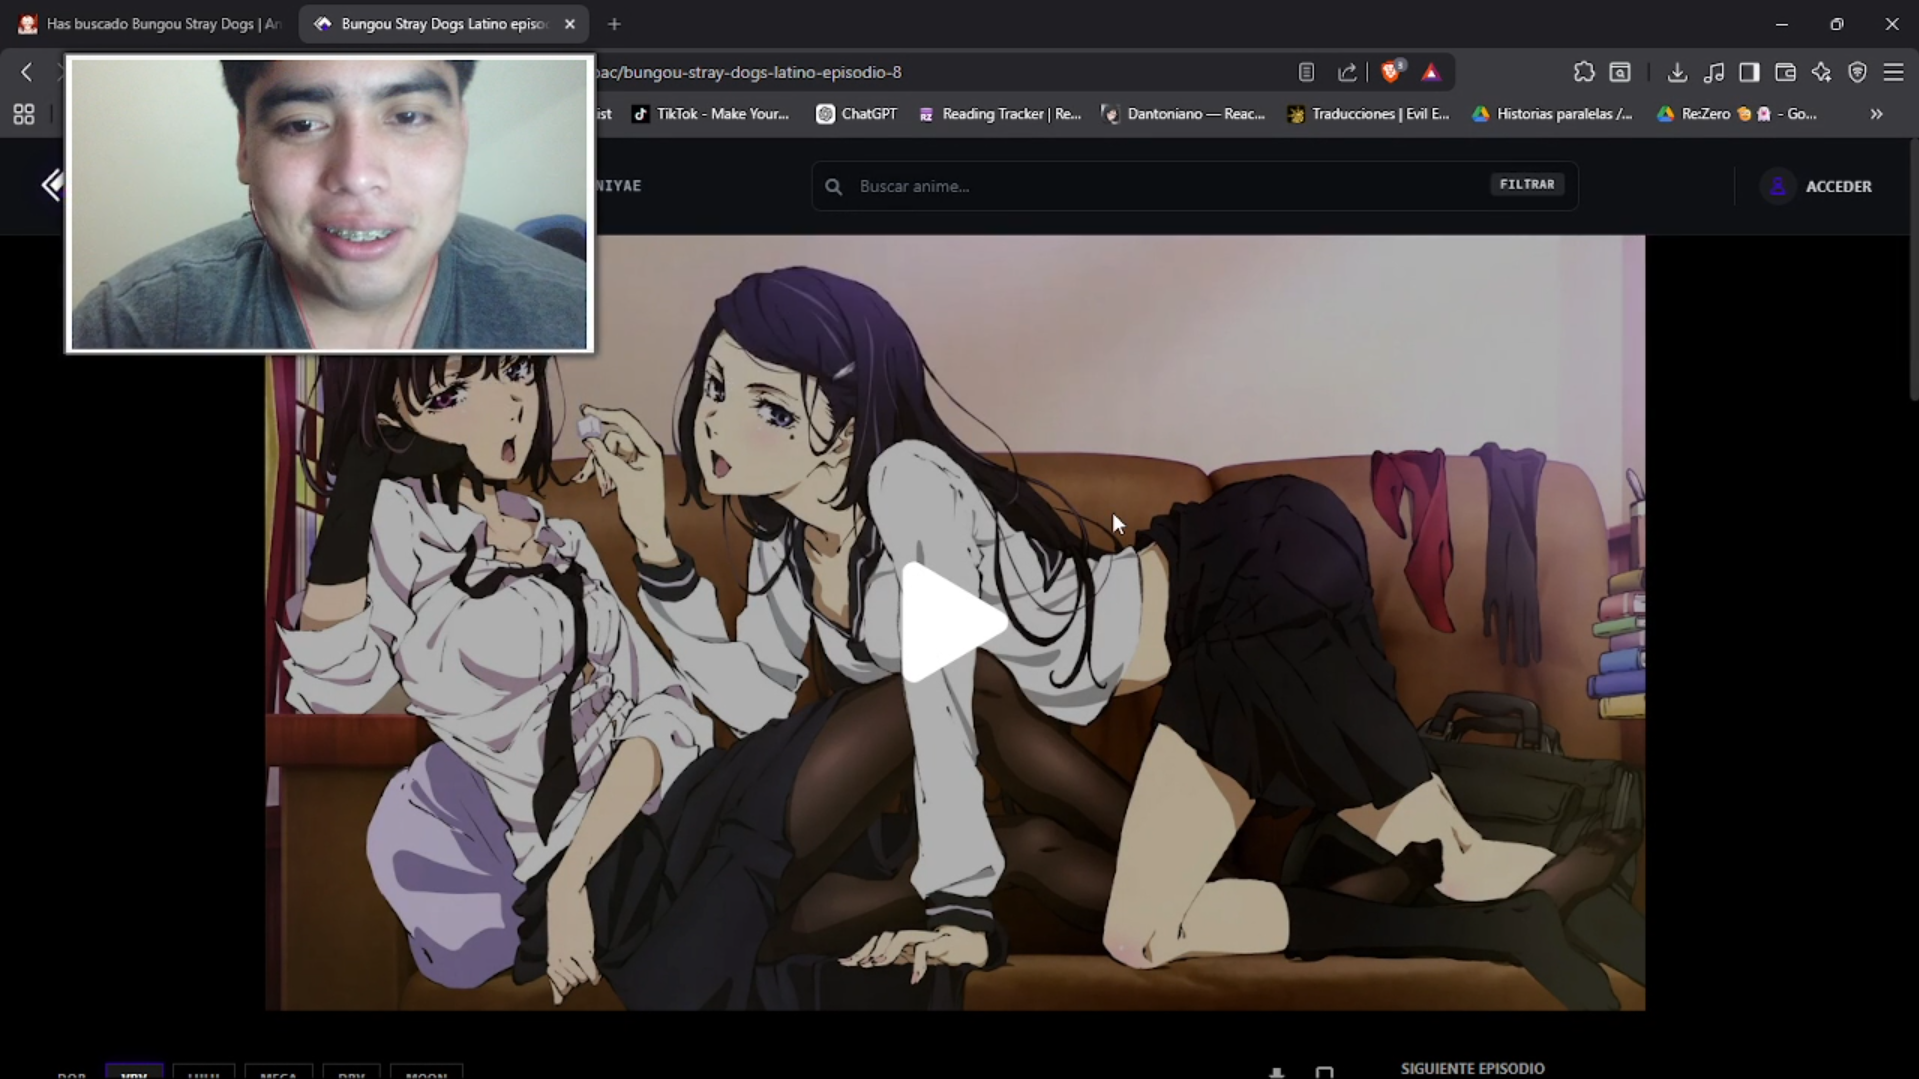Open the media playlist music icon
The image size is (1919, 1079).
pos(1714,72)
